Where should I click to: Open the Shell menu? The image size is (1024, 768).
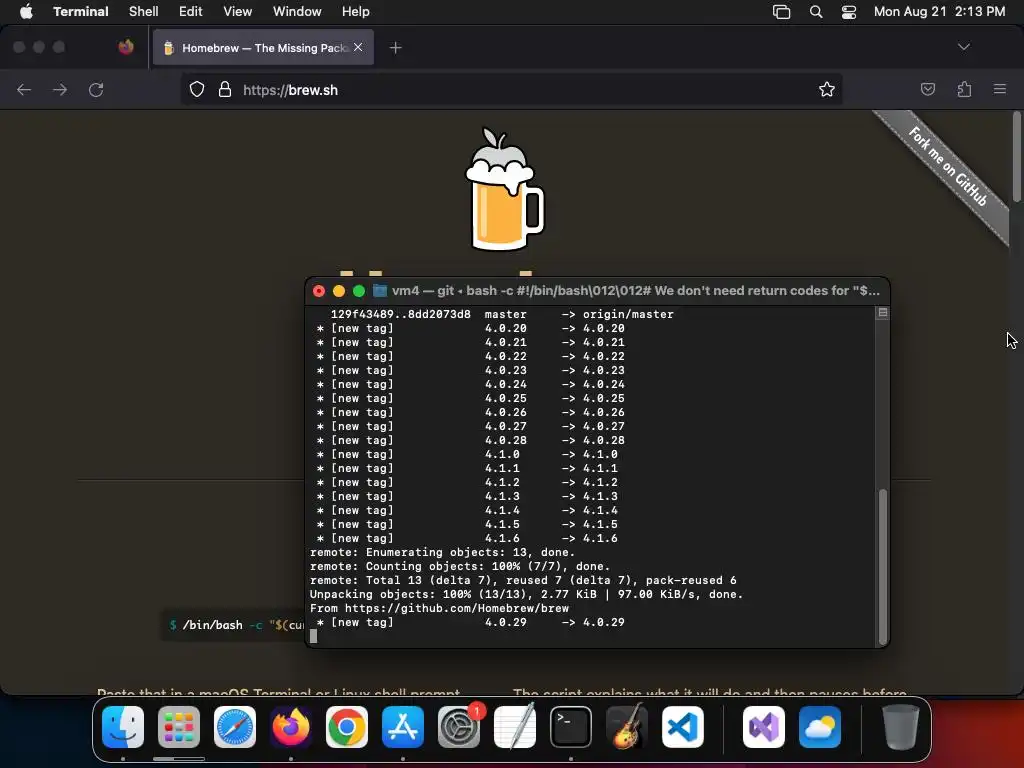click(143, 11)
